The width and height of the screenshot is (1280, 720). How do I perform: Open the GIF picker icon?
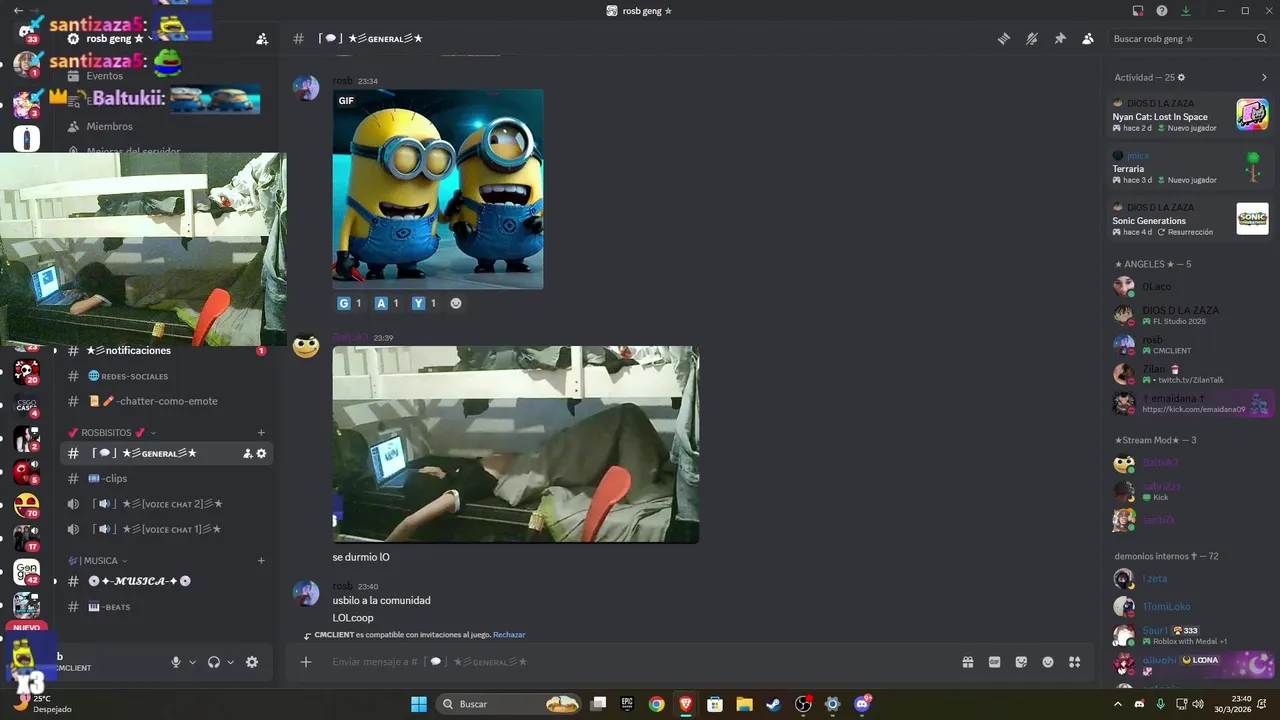995,662
